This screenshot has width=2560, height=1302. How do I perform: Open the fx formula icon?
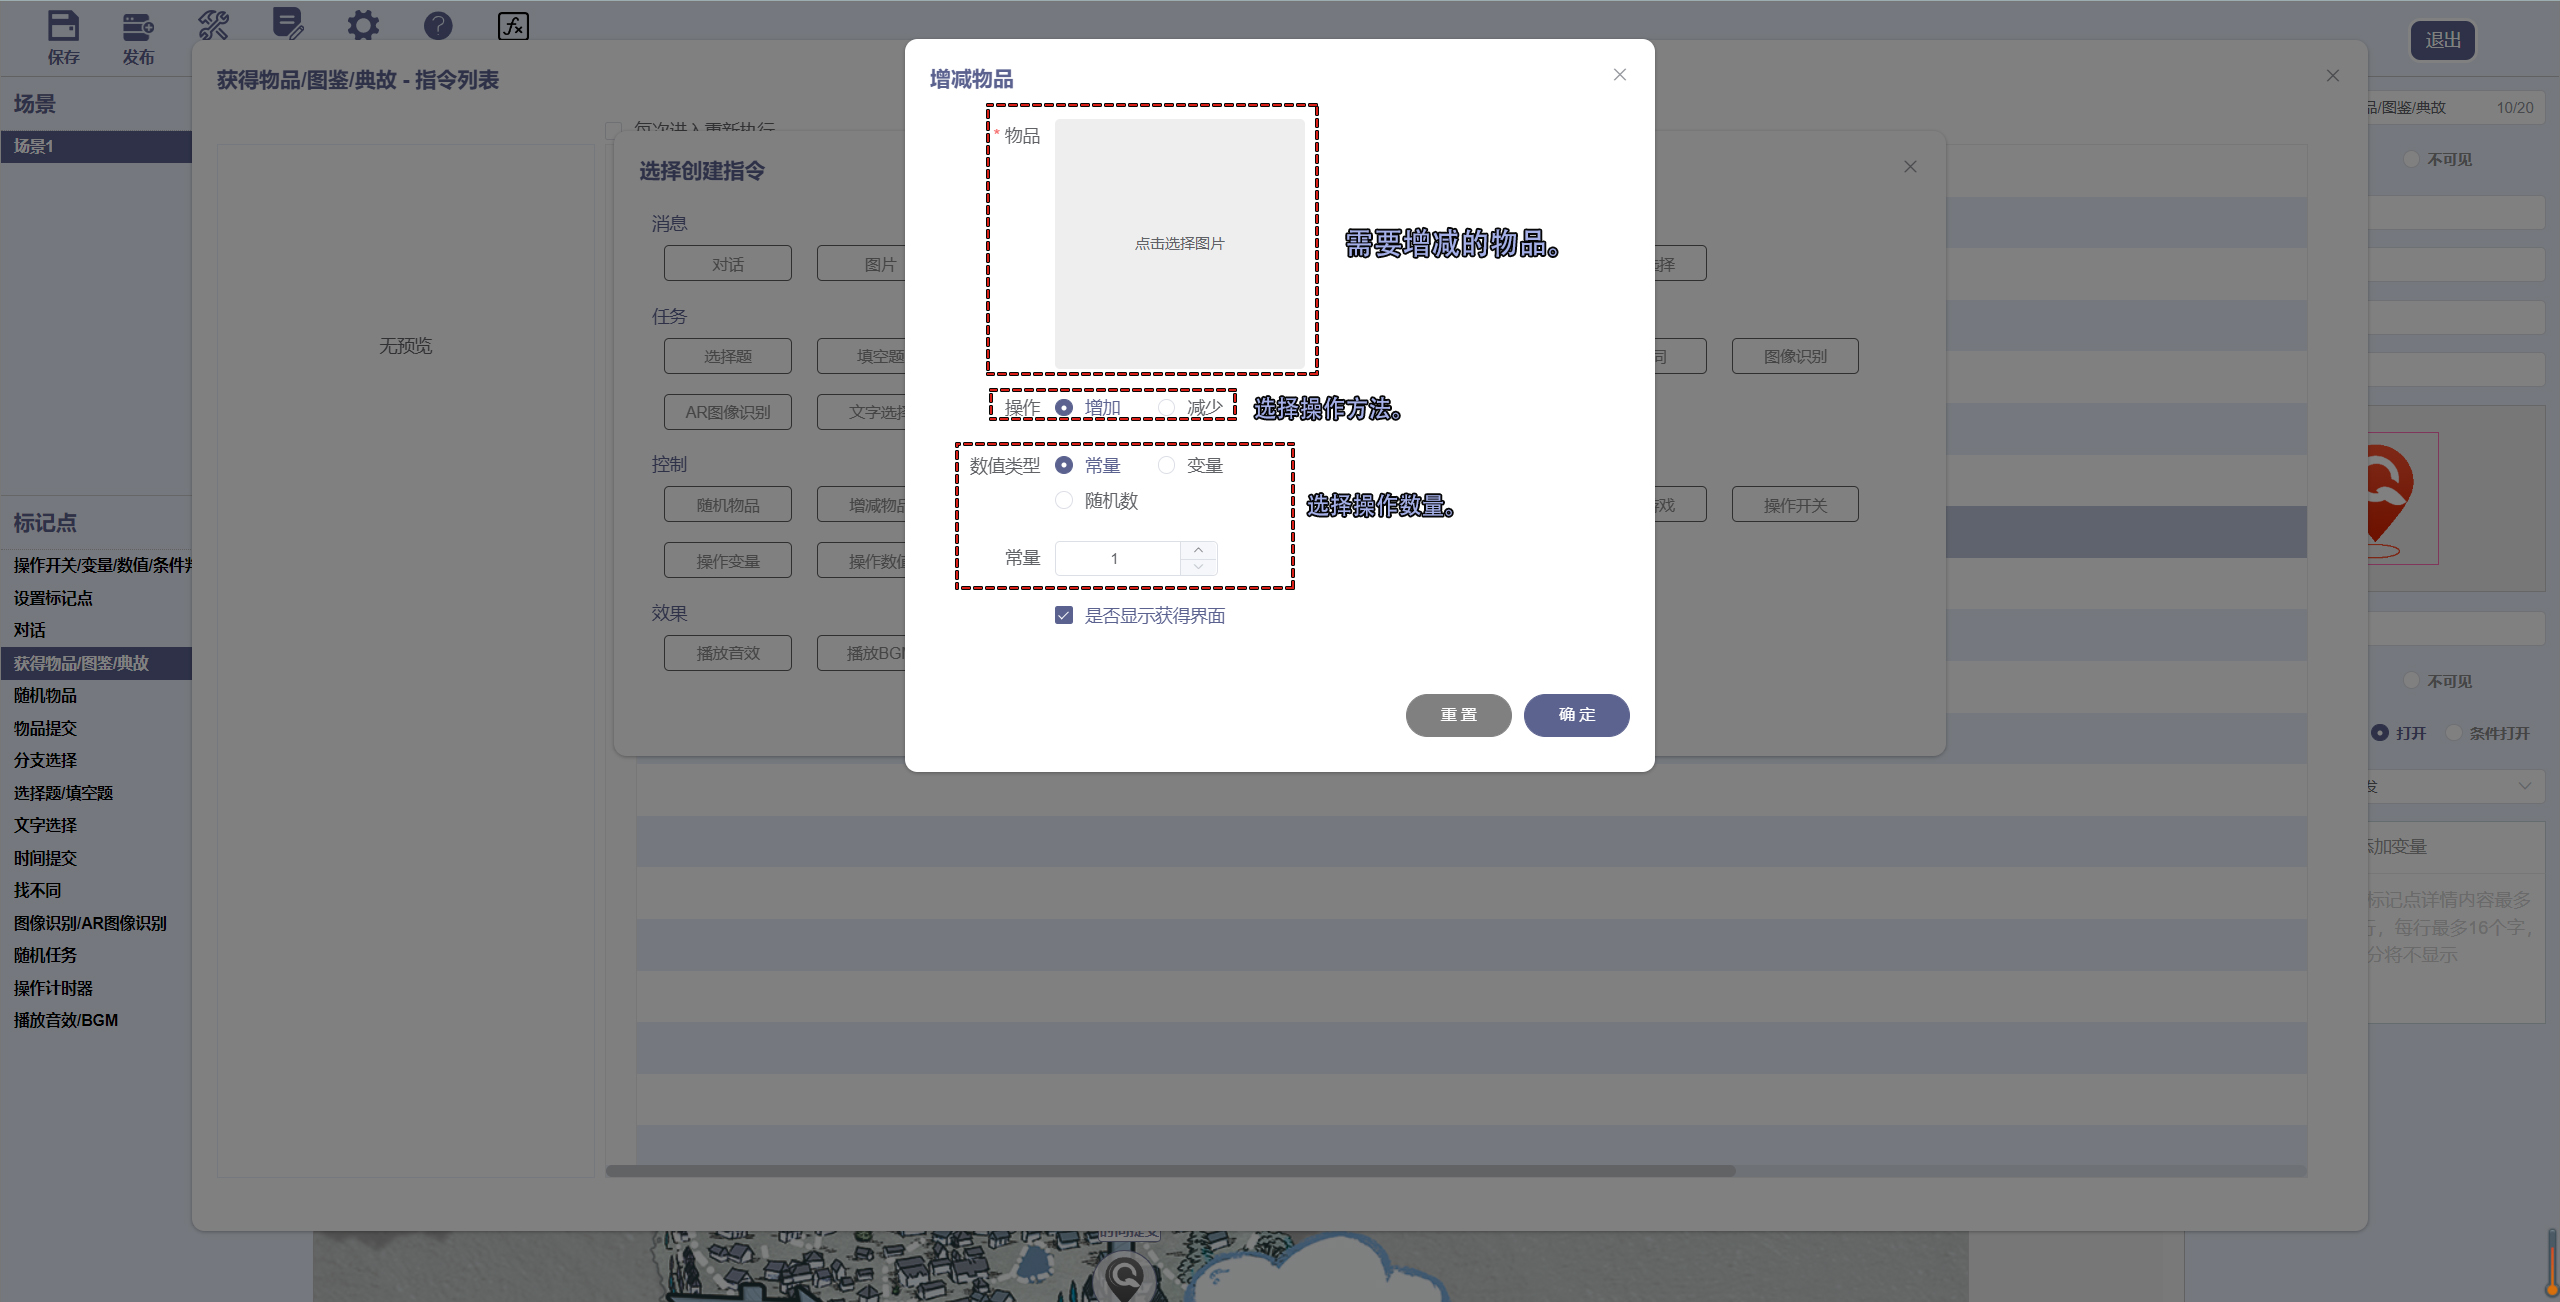click(513, 25)
